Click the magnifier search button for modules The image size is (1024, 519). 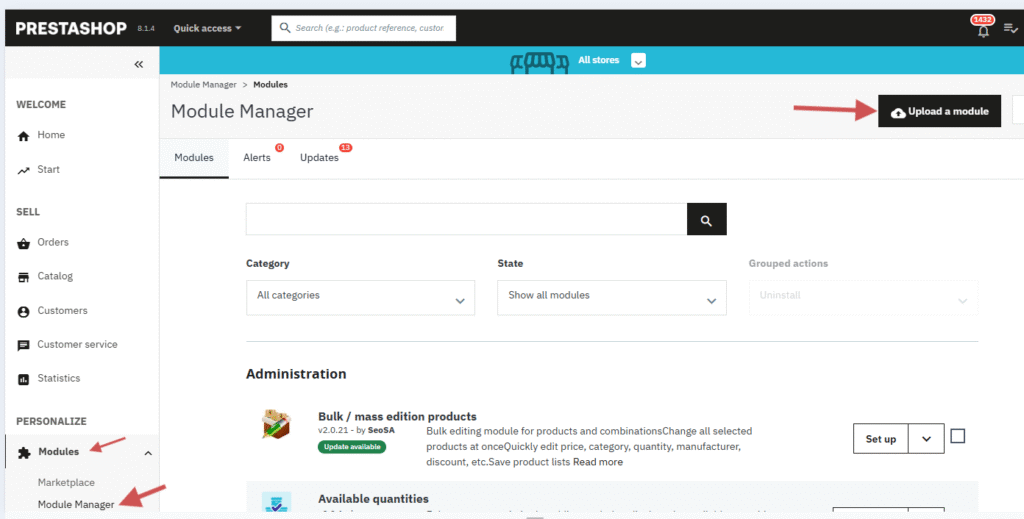(x=706, y=220)
